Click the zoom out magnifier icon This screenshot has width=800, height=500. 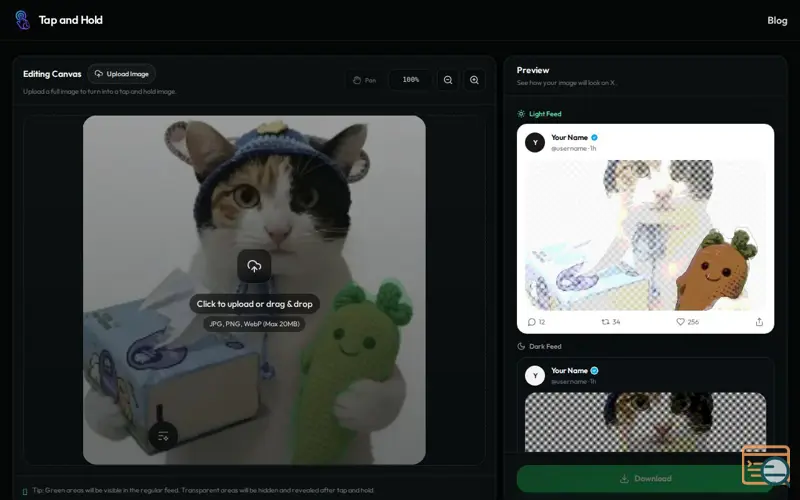448,80
